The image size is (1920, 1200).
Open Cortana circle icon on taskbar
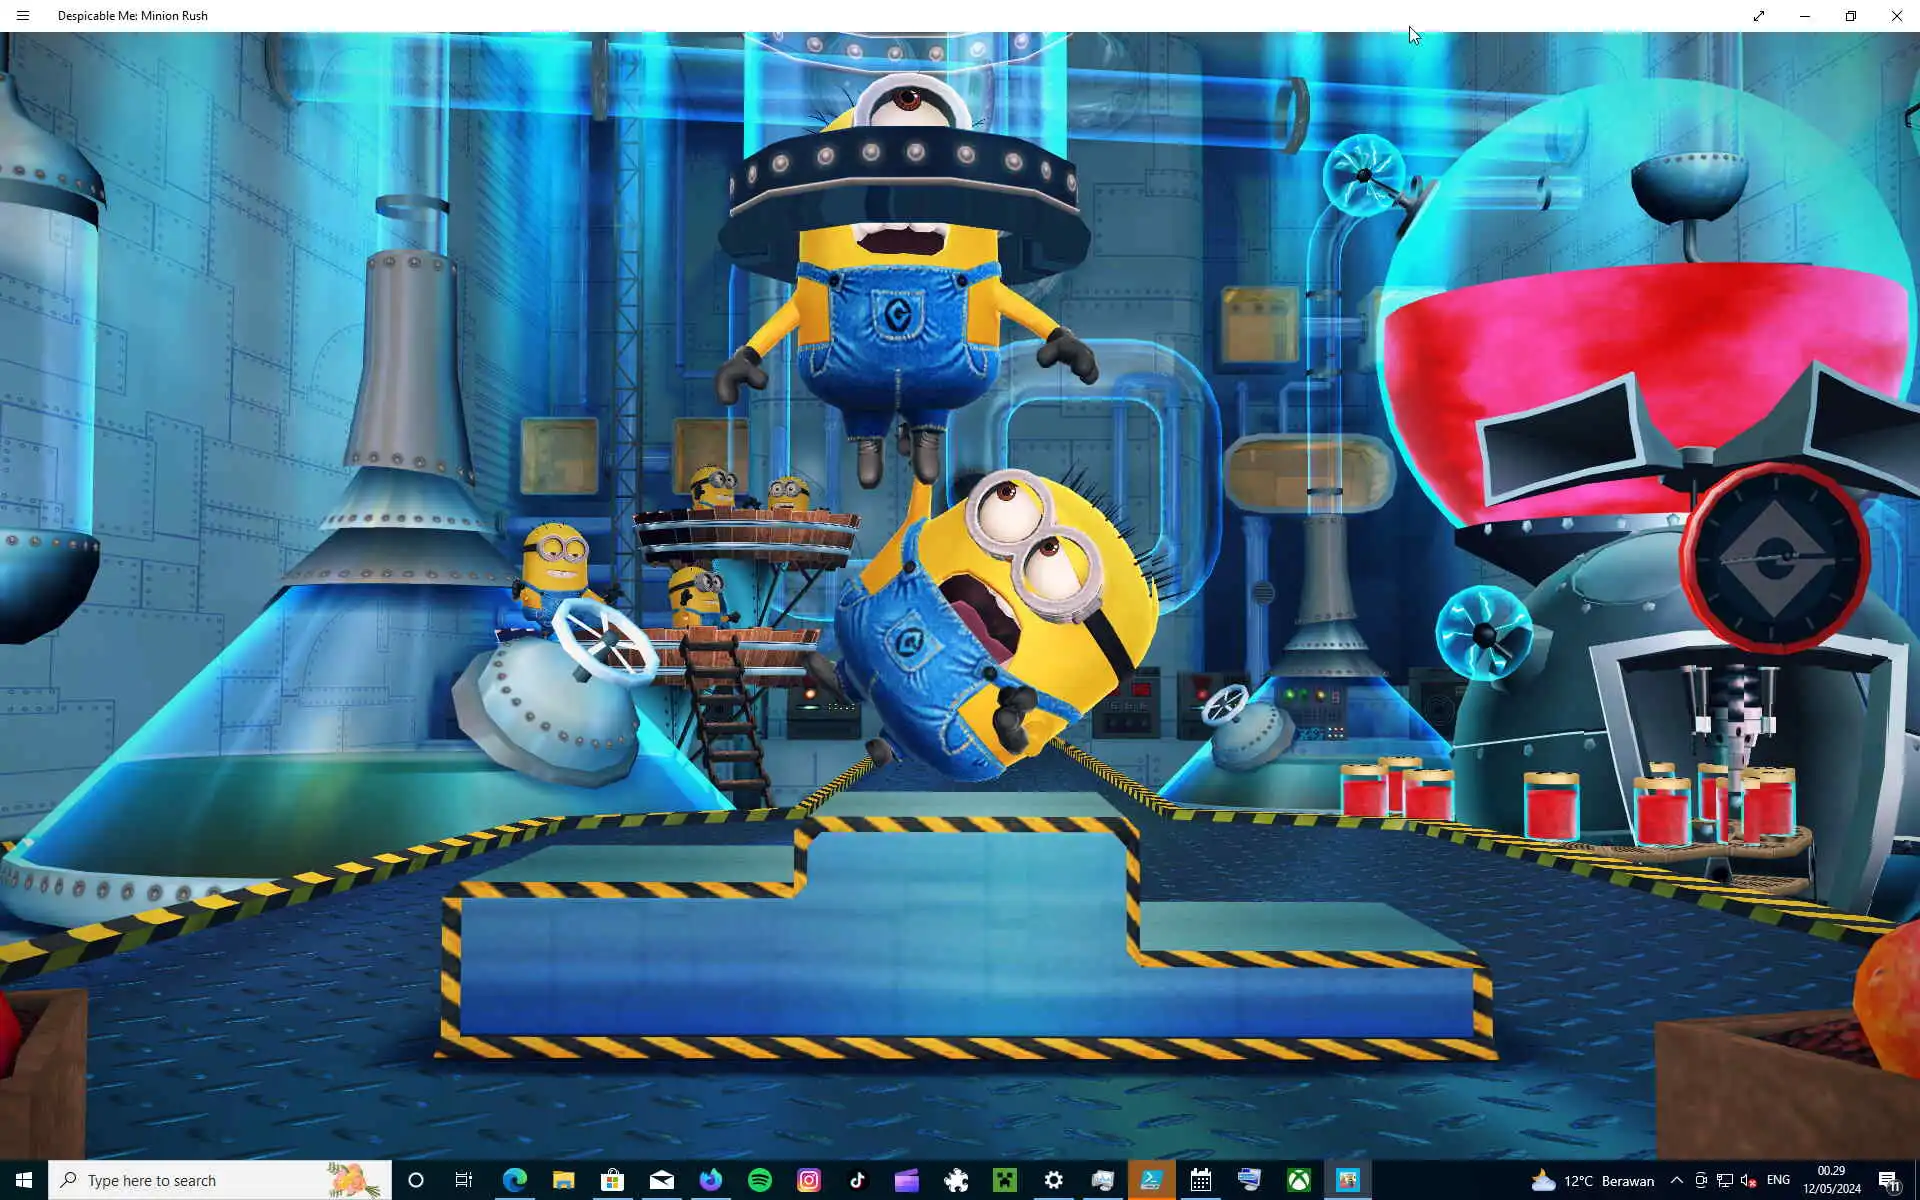pos(416,1180)
